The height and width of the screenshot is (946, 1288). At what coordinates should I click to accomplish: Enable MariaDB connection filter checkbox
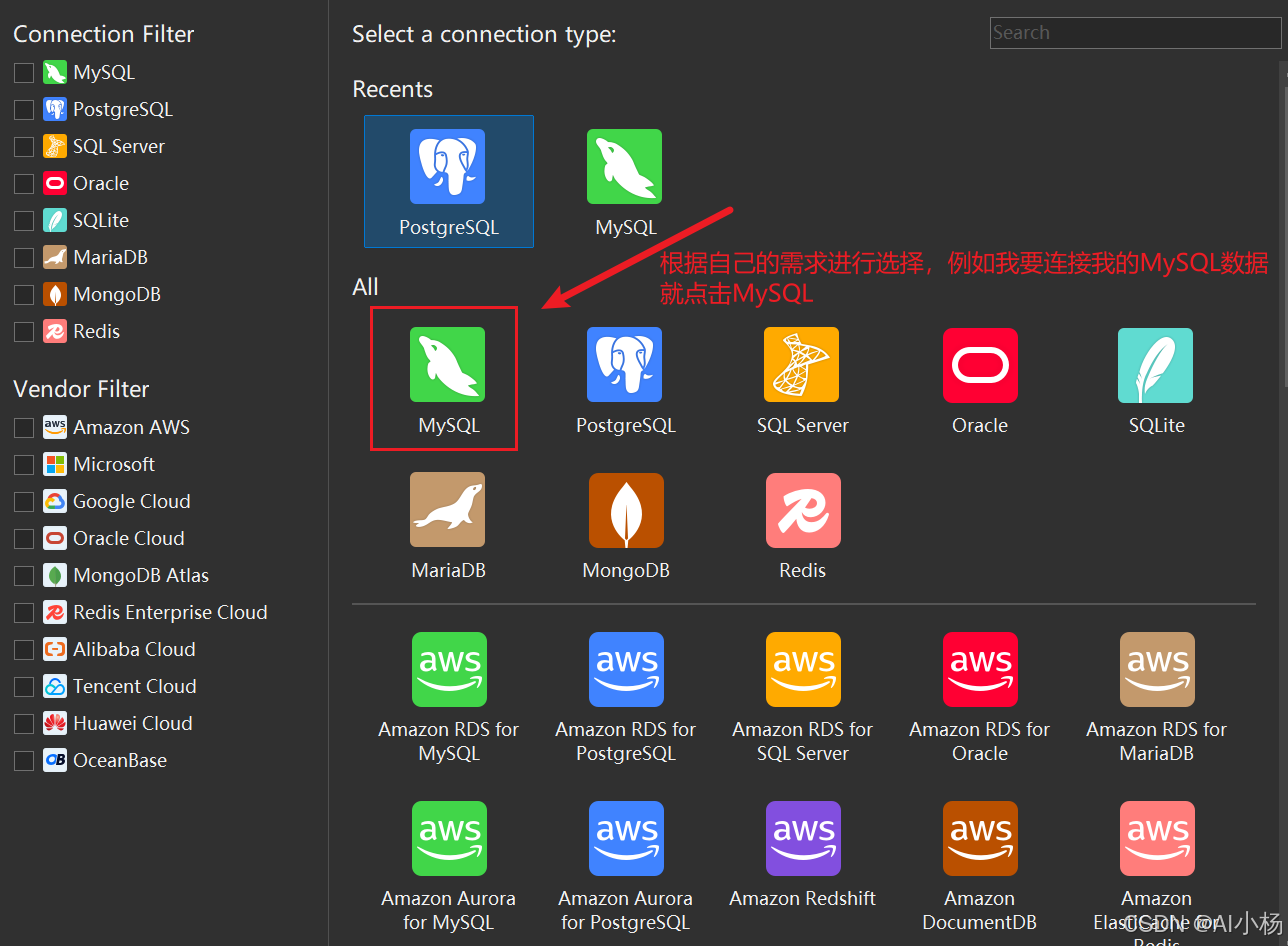coord(24,258)
